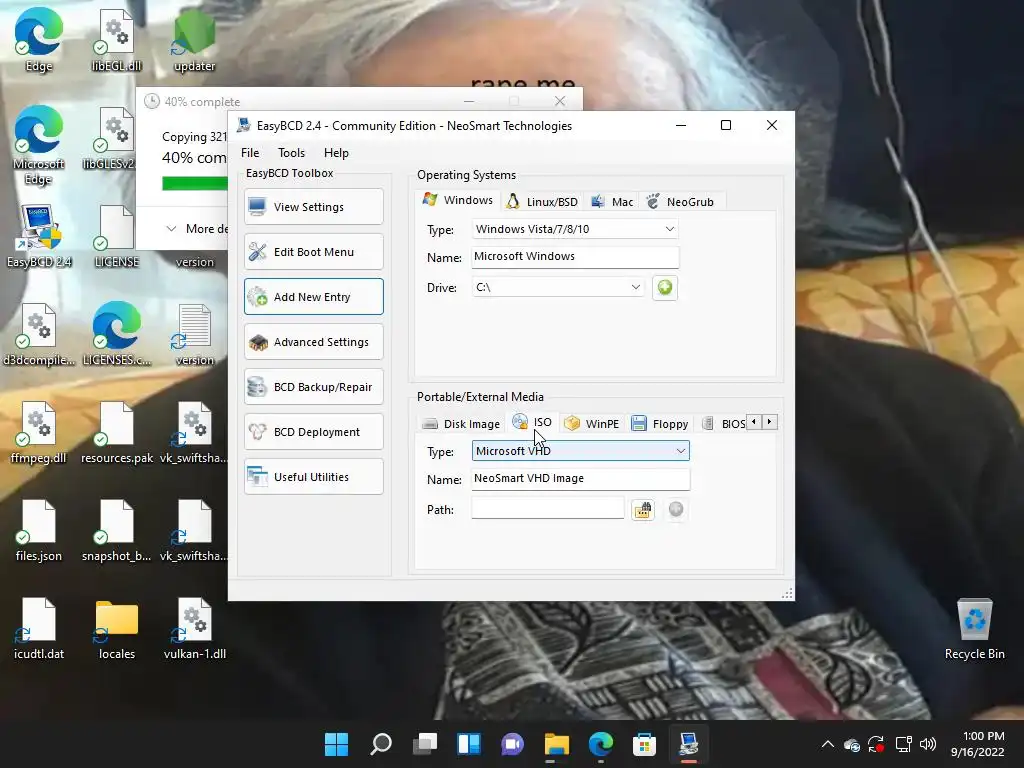This screenshot has height=768, width=1024.
Task: Open Widgets on the taskbar
Action: [469, 744]
